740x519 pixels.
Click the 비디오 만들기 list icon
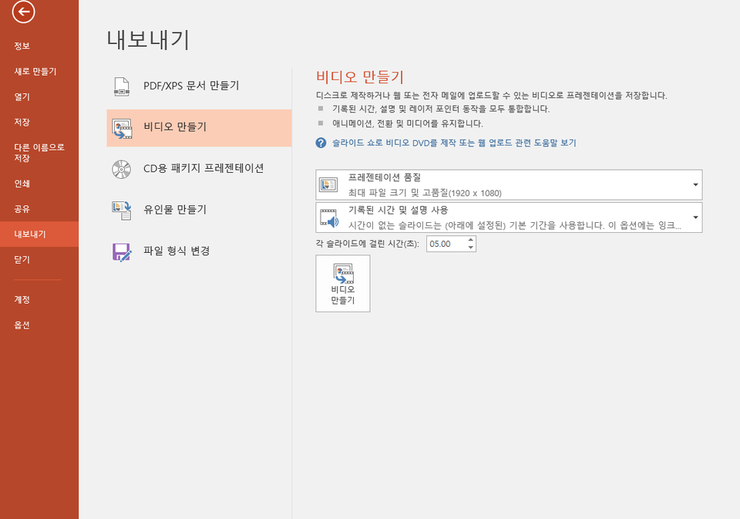122,128
